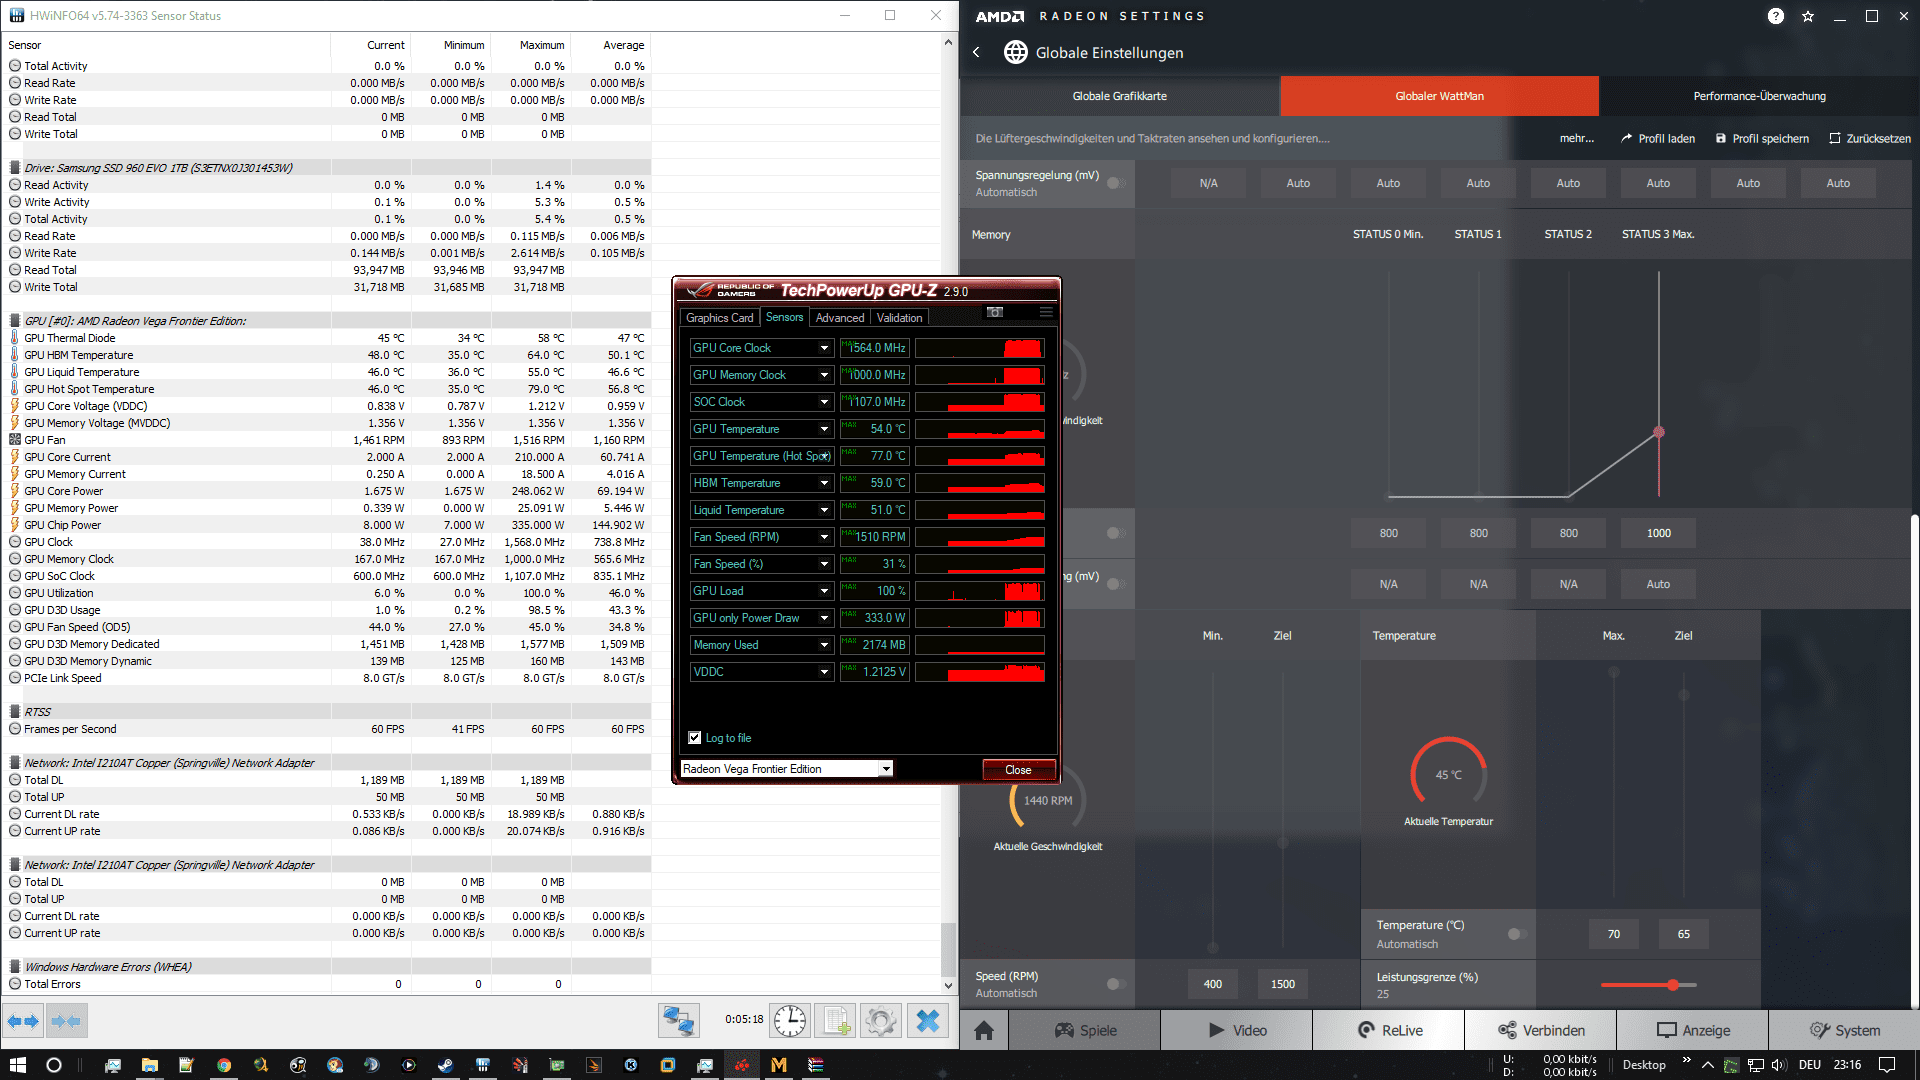This screenshot has width=1920, height=1080.
Task: Open the Spiele section in Radeon Settings
Action: 1085,1030
